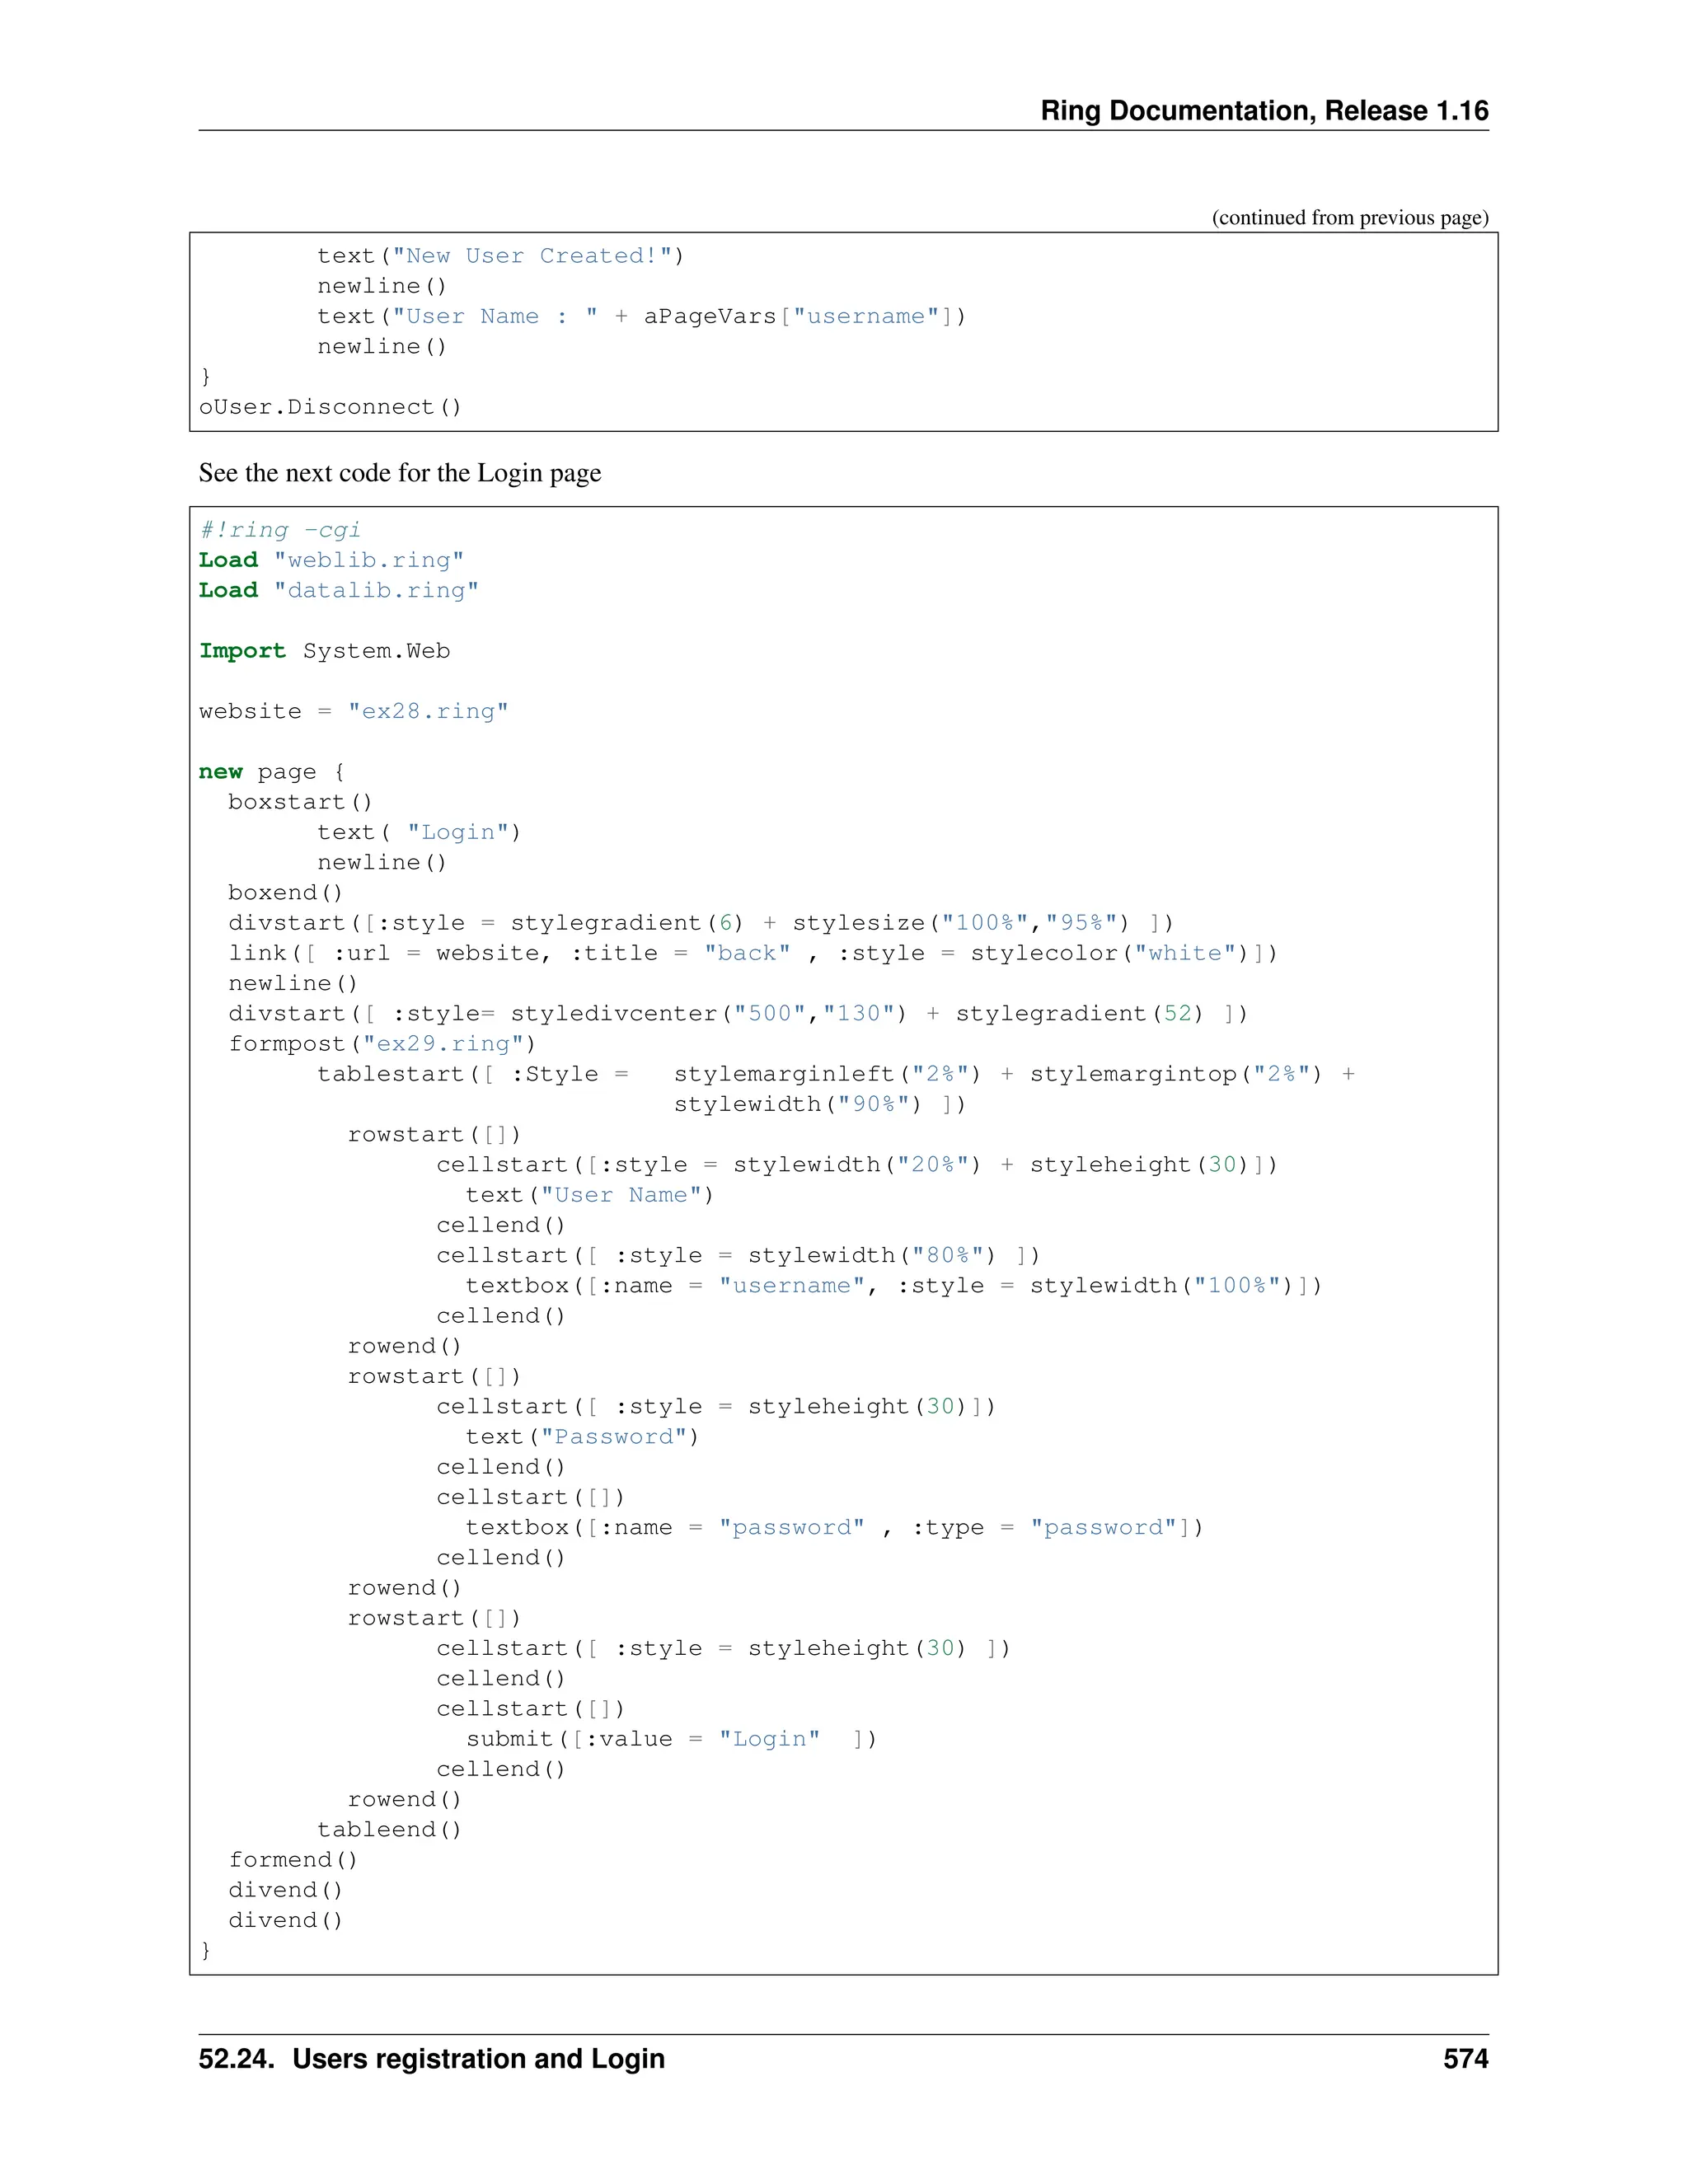Click the Load "weblib.ring" line
Image resolution: width=1688 pixels, height=2184 pixels.
(331, 560)
